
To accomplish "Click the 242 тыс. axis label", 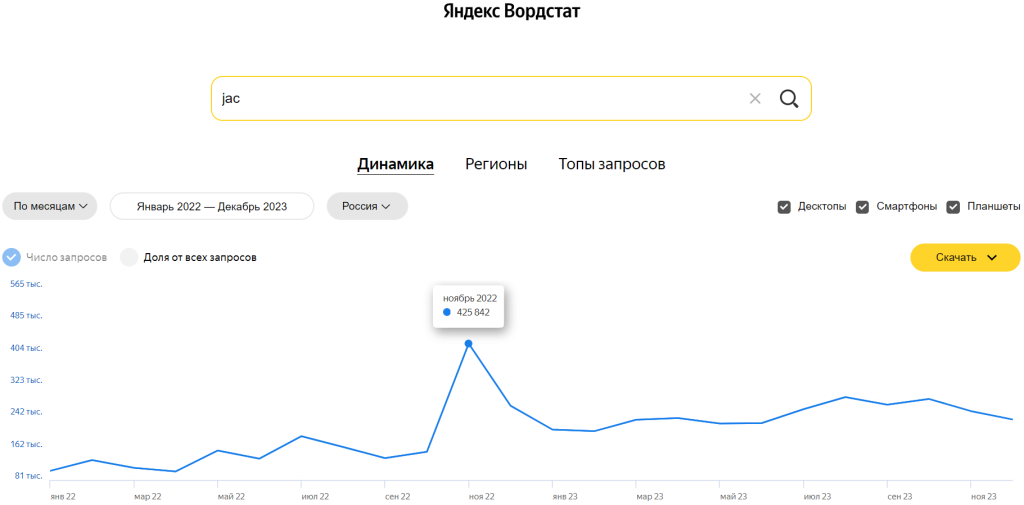I will click(x=26, y=412).
